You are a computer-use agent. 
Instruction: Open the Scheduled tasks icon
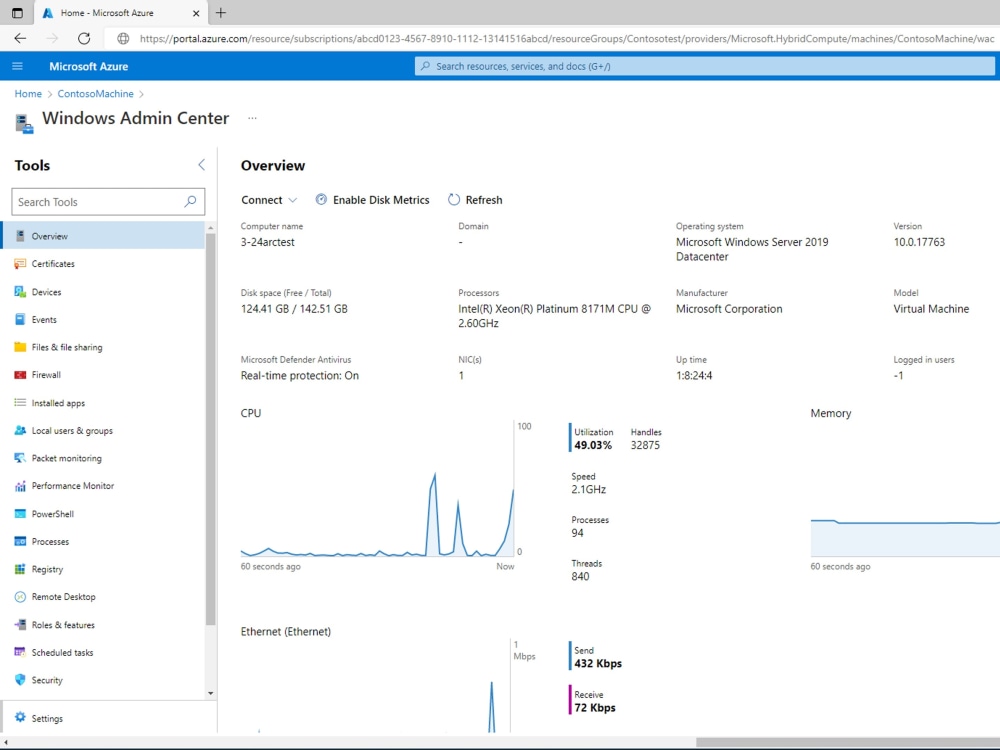point(20,652)
